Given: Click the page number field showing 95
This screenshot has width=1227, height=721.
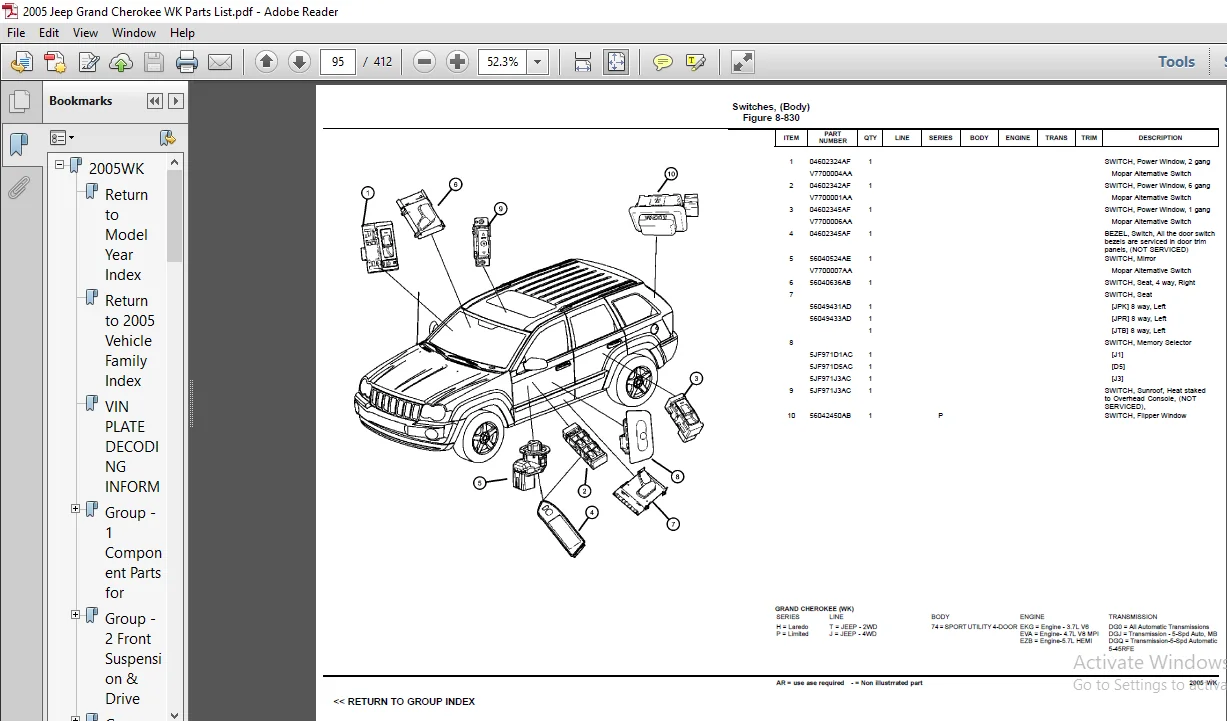Looking at the screenshot, I should click(x=338, y=62).
